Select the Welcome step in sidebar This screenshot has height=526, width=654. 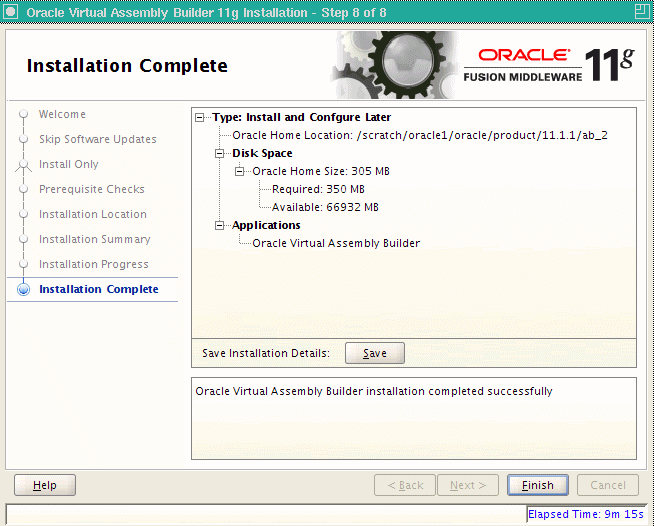tap(62, 114)
